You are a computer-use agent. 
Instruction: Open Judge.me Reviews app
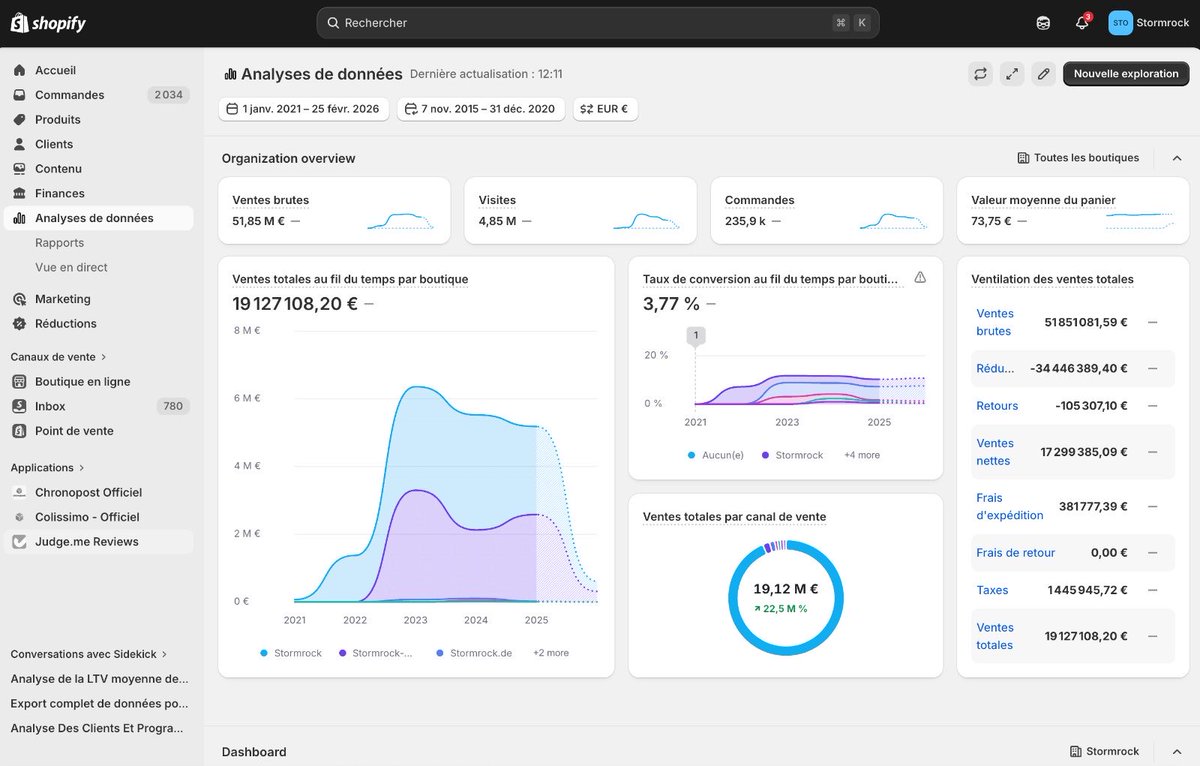(100, 541)
